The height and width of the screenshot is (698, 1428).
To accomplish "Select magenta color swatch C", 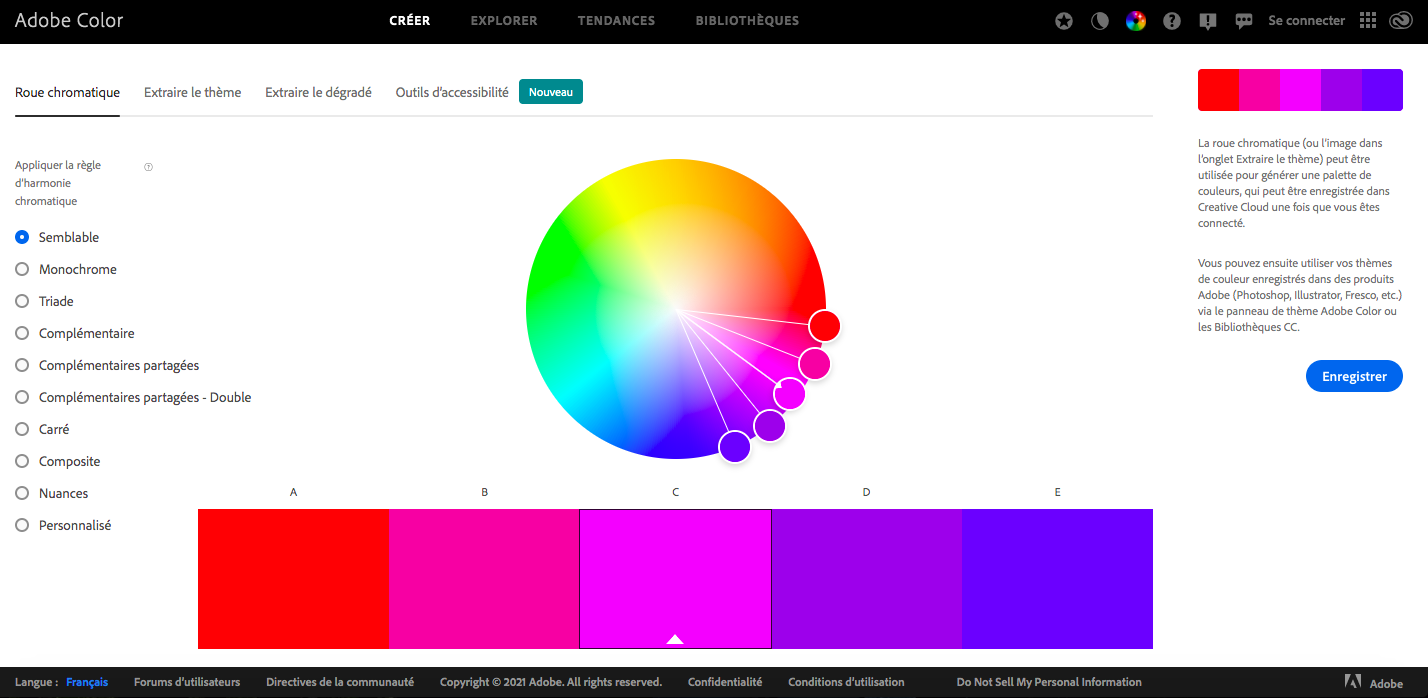I will pos(675,579).
